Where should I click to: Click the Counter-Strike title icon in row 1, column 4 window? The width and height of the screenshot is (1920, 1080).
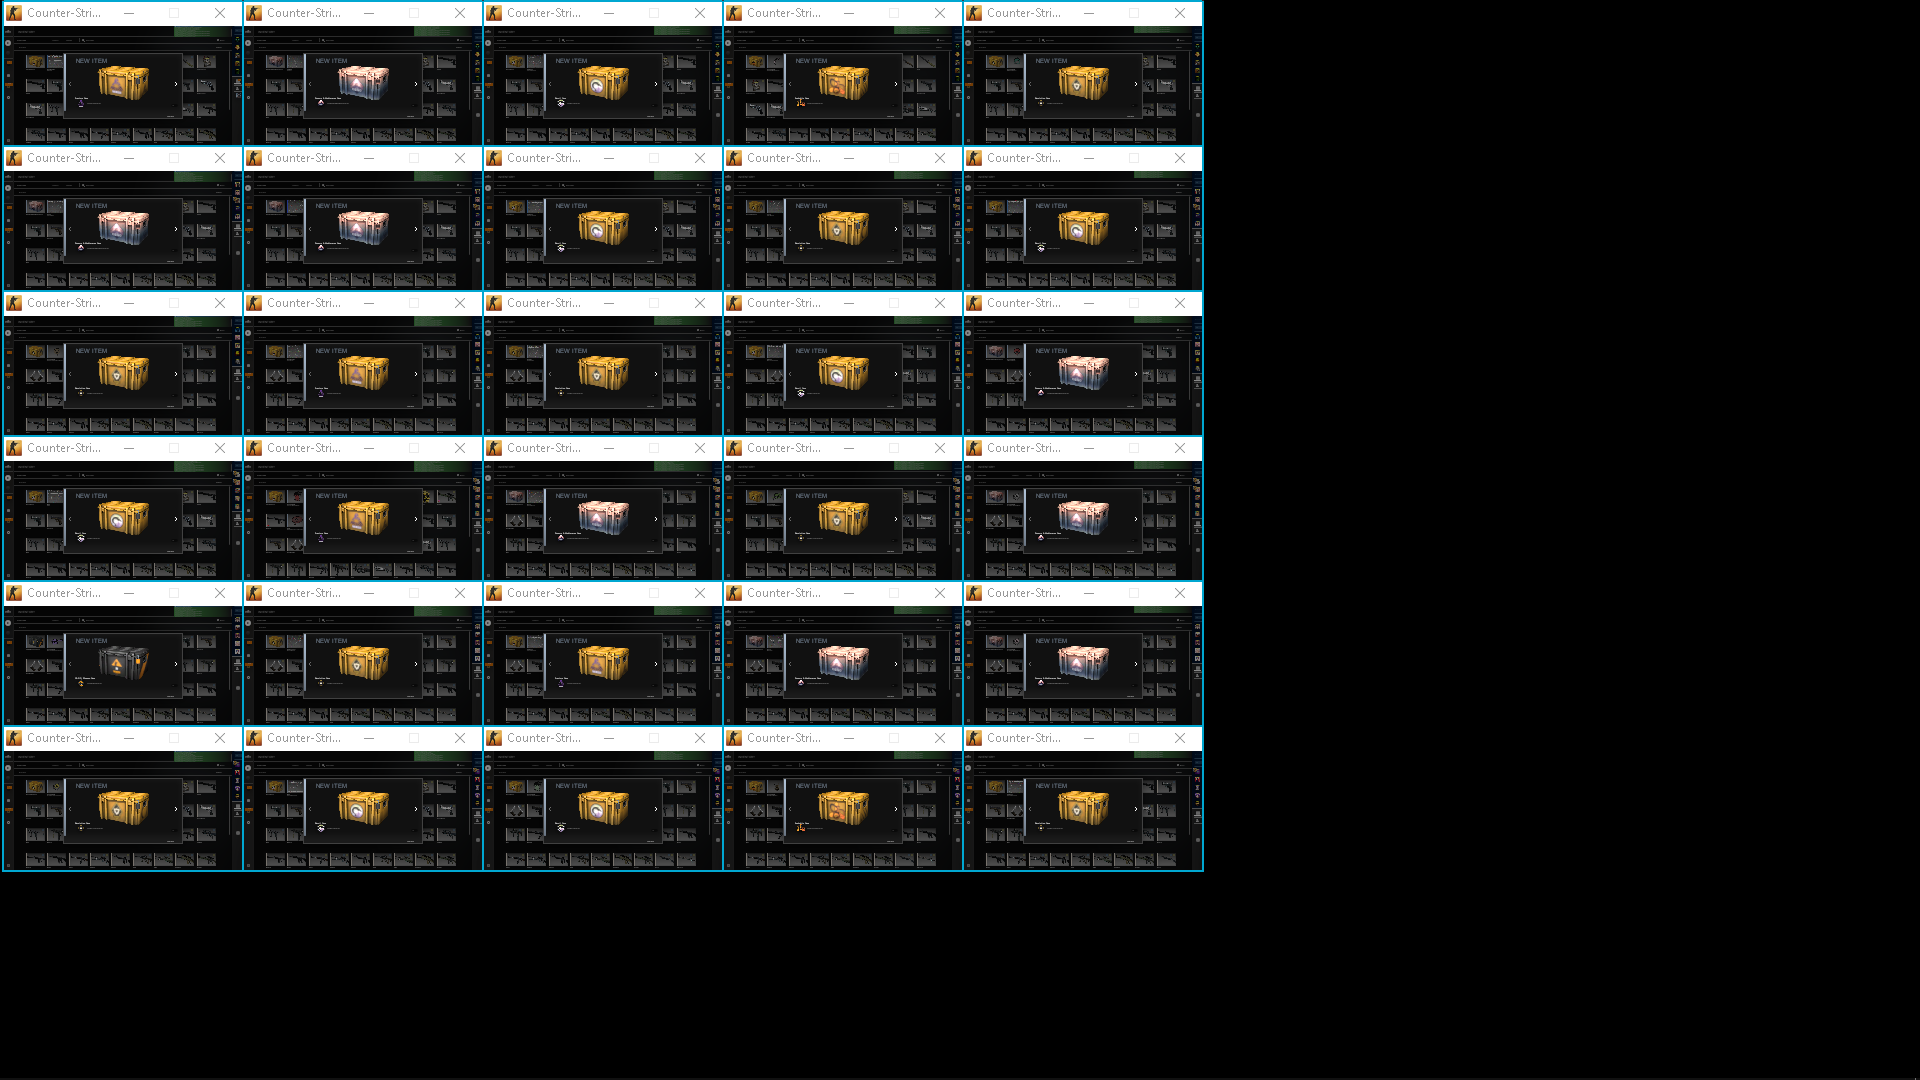pos(734,13)
